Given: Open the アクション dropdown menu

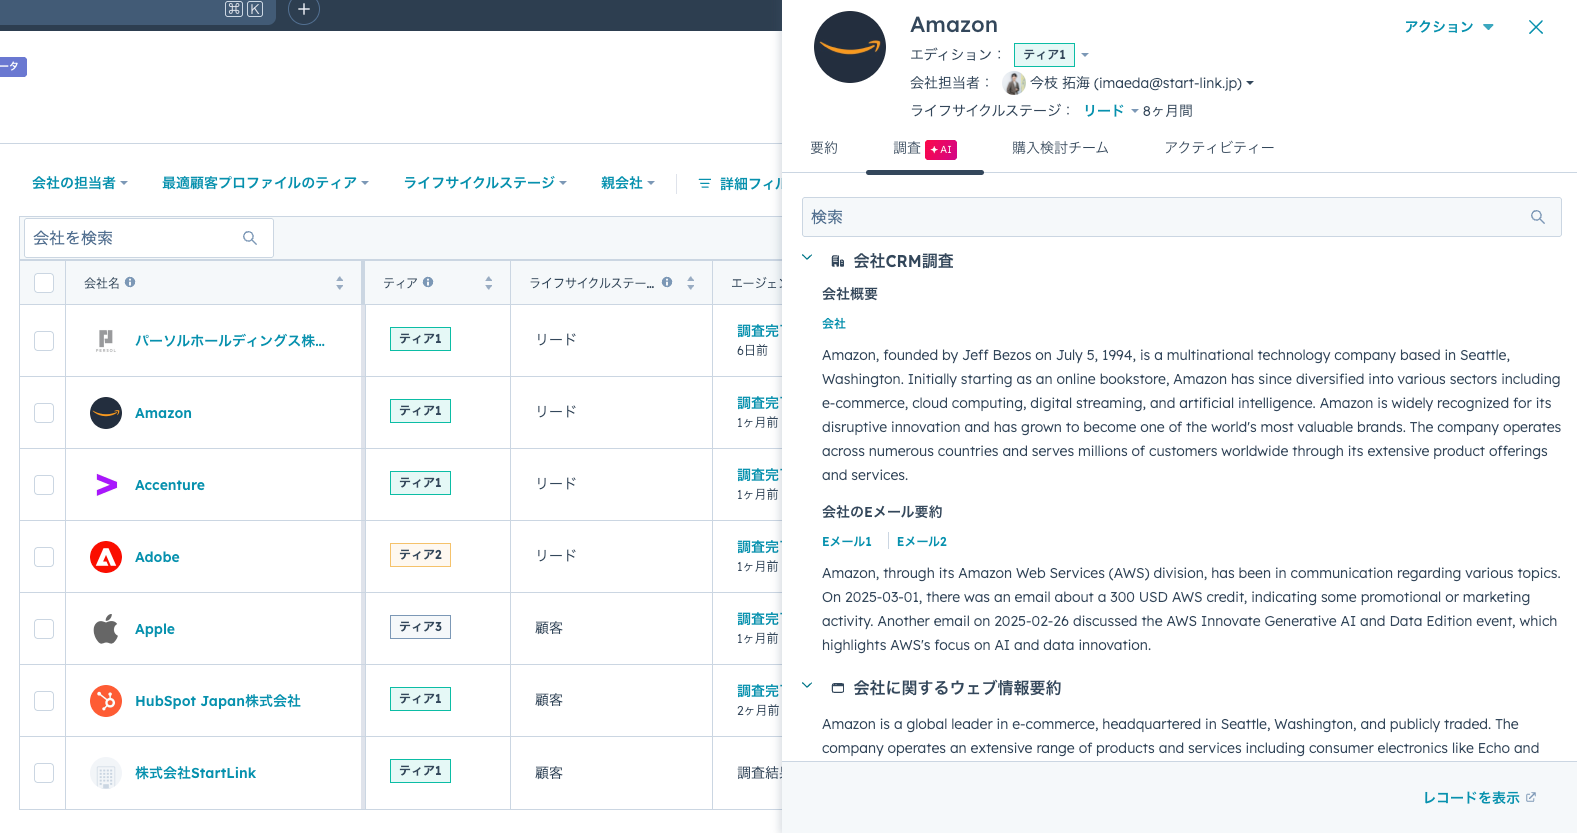Looking at the screenshot, I should click(x=1447, y=27).
